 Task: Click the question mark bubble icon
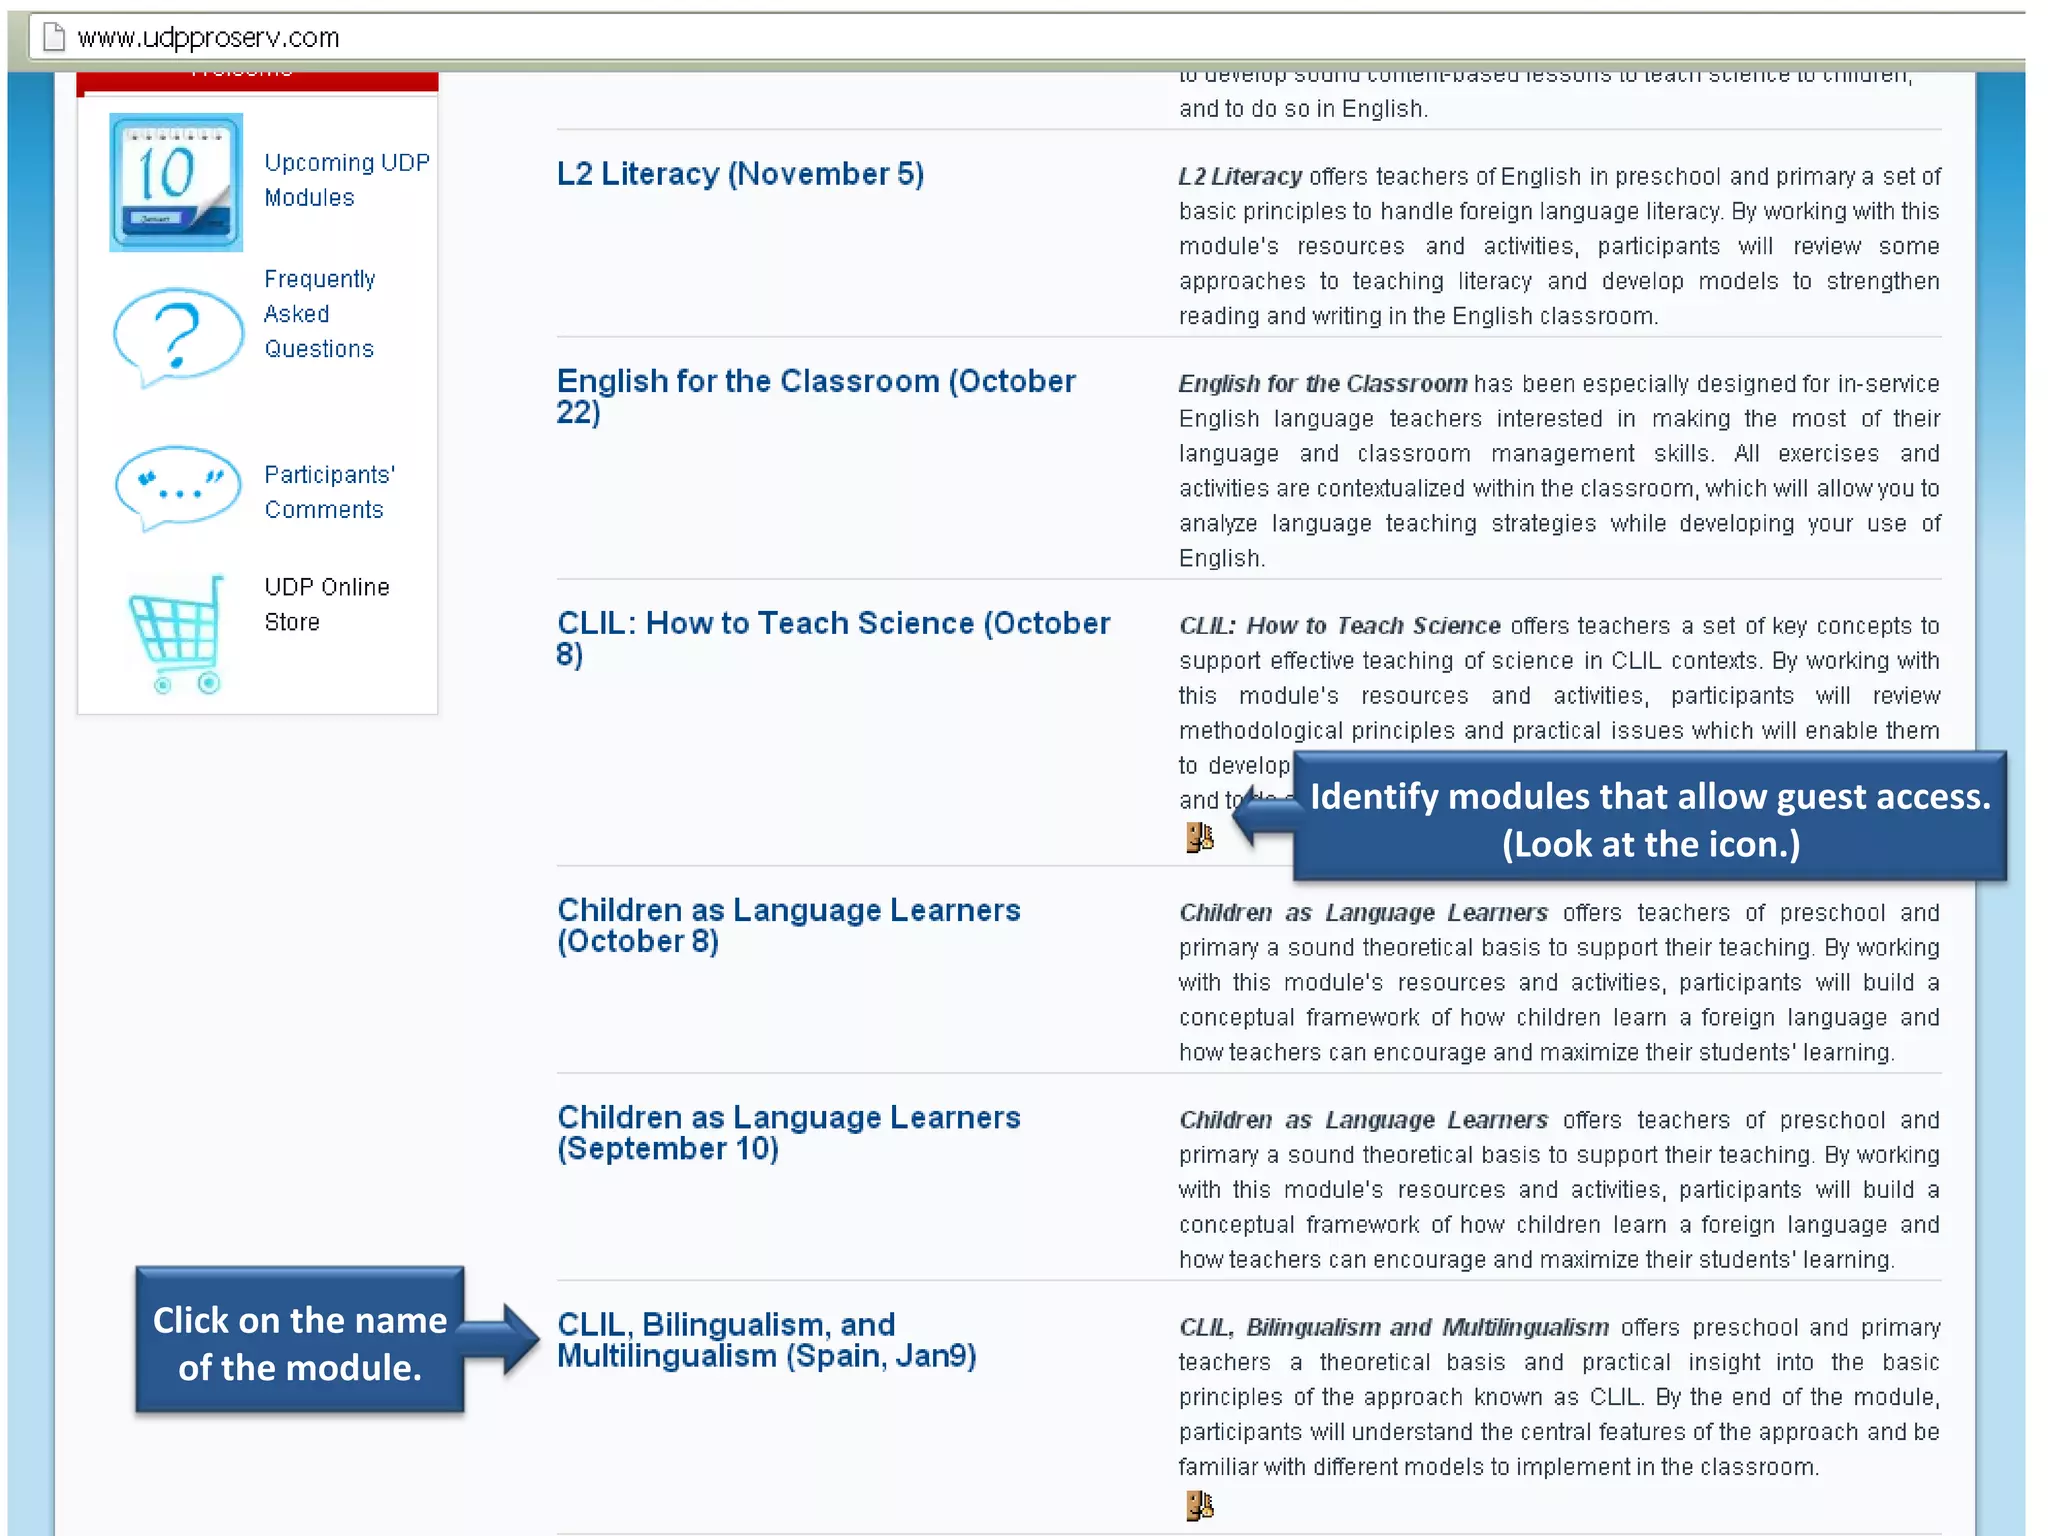(178, 337)
